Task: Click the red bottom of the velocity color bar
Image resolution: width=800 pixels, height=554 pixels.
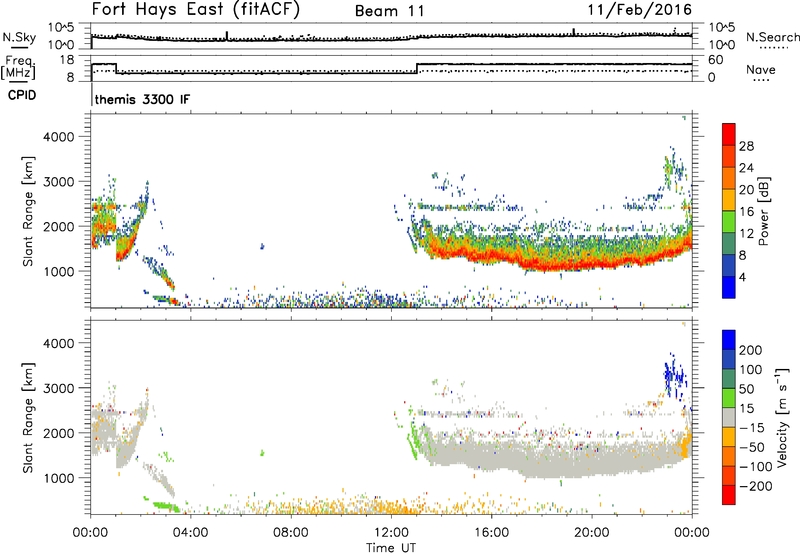Action: point(729,495)
